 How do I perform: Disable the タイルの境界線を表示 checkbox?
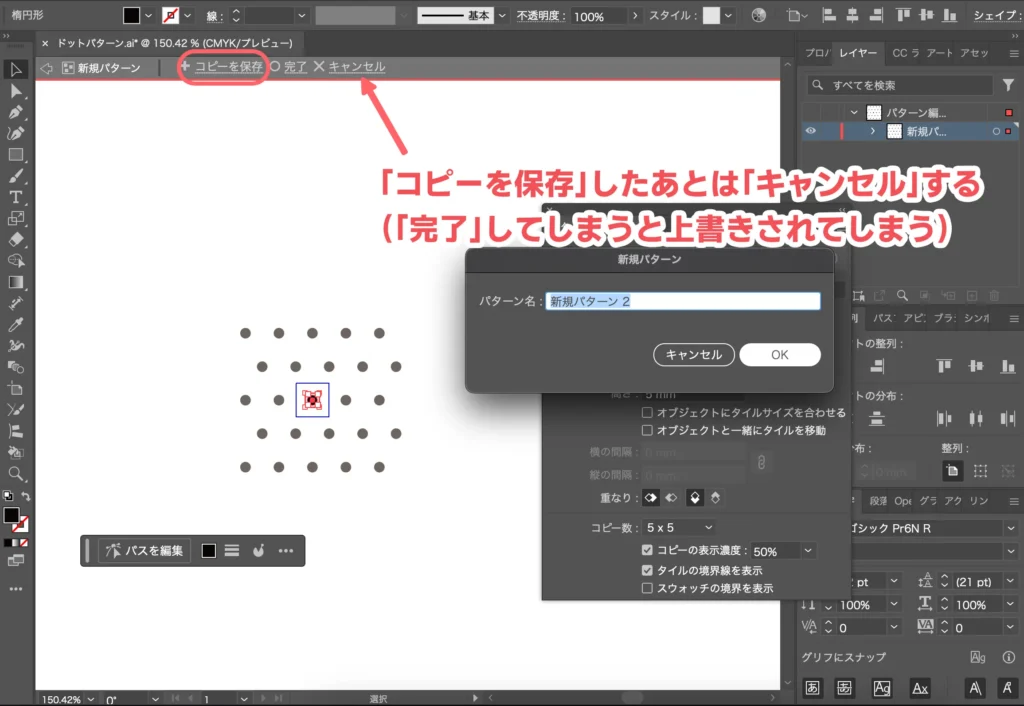tap(647, 571)
